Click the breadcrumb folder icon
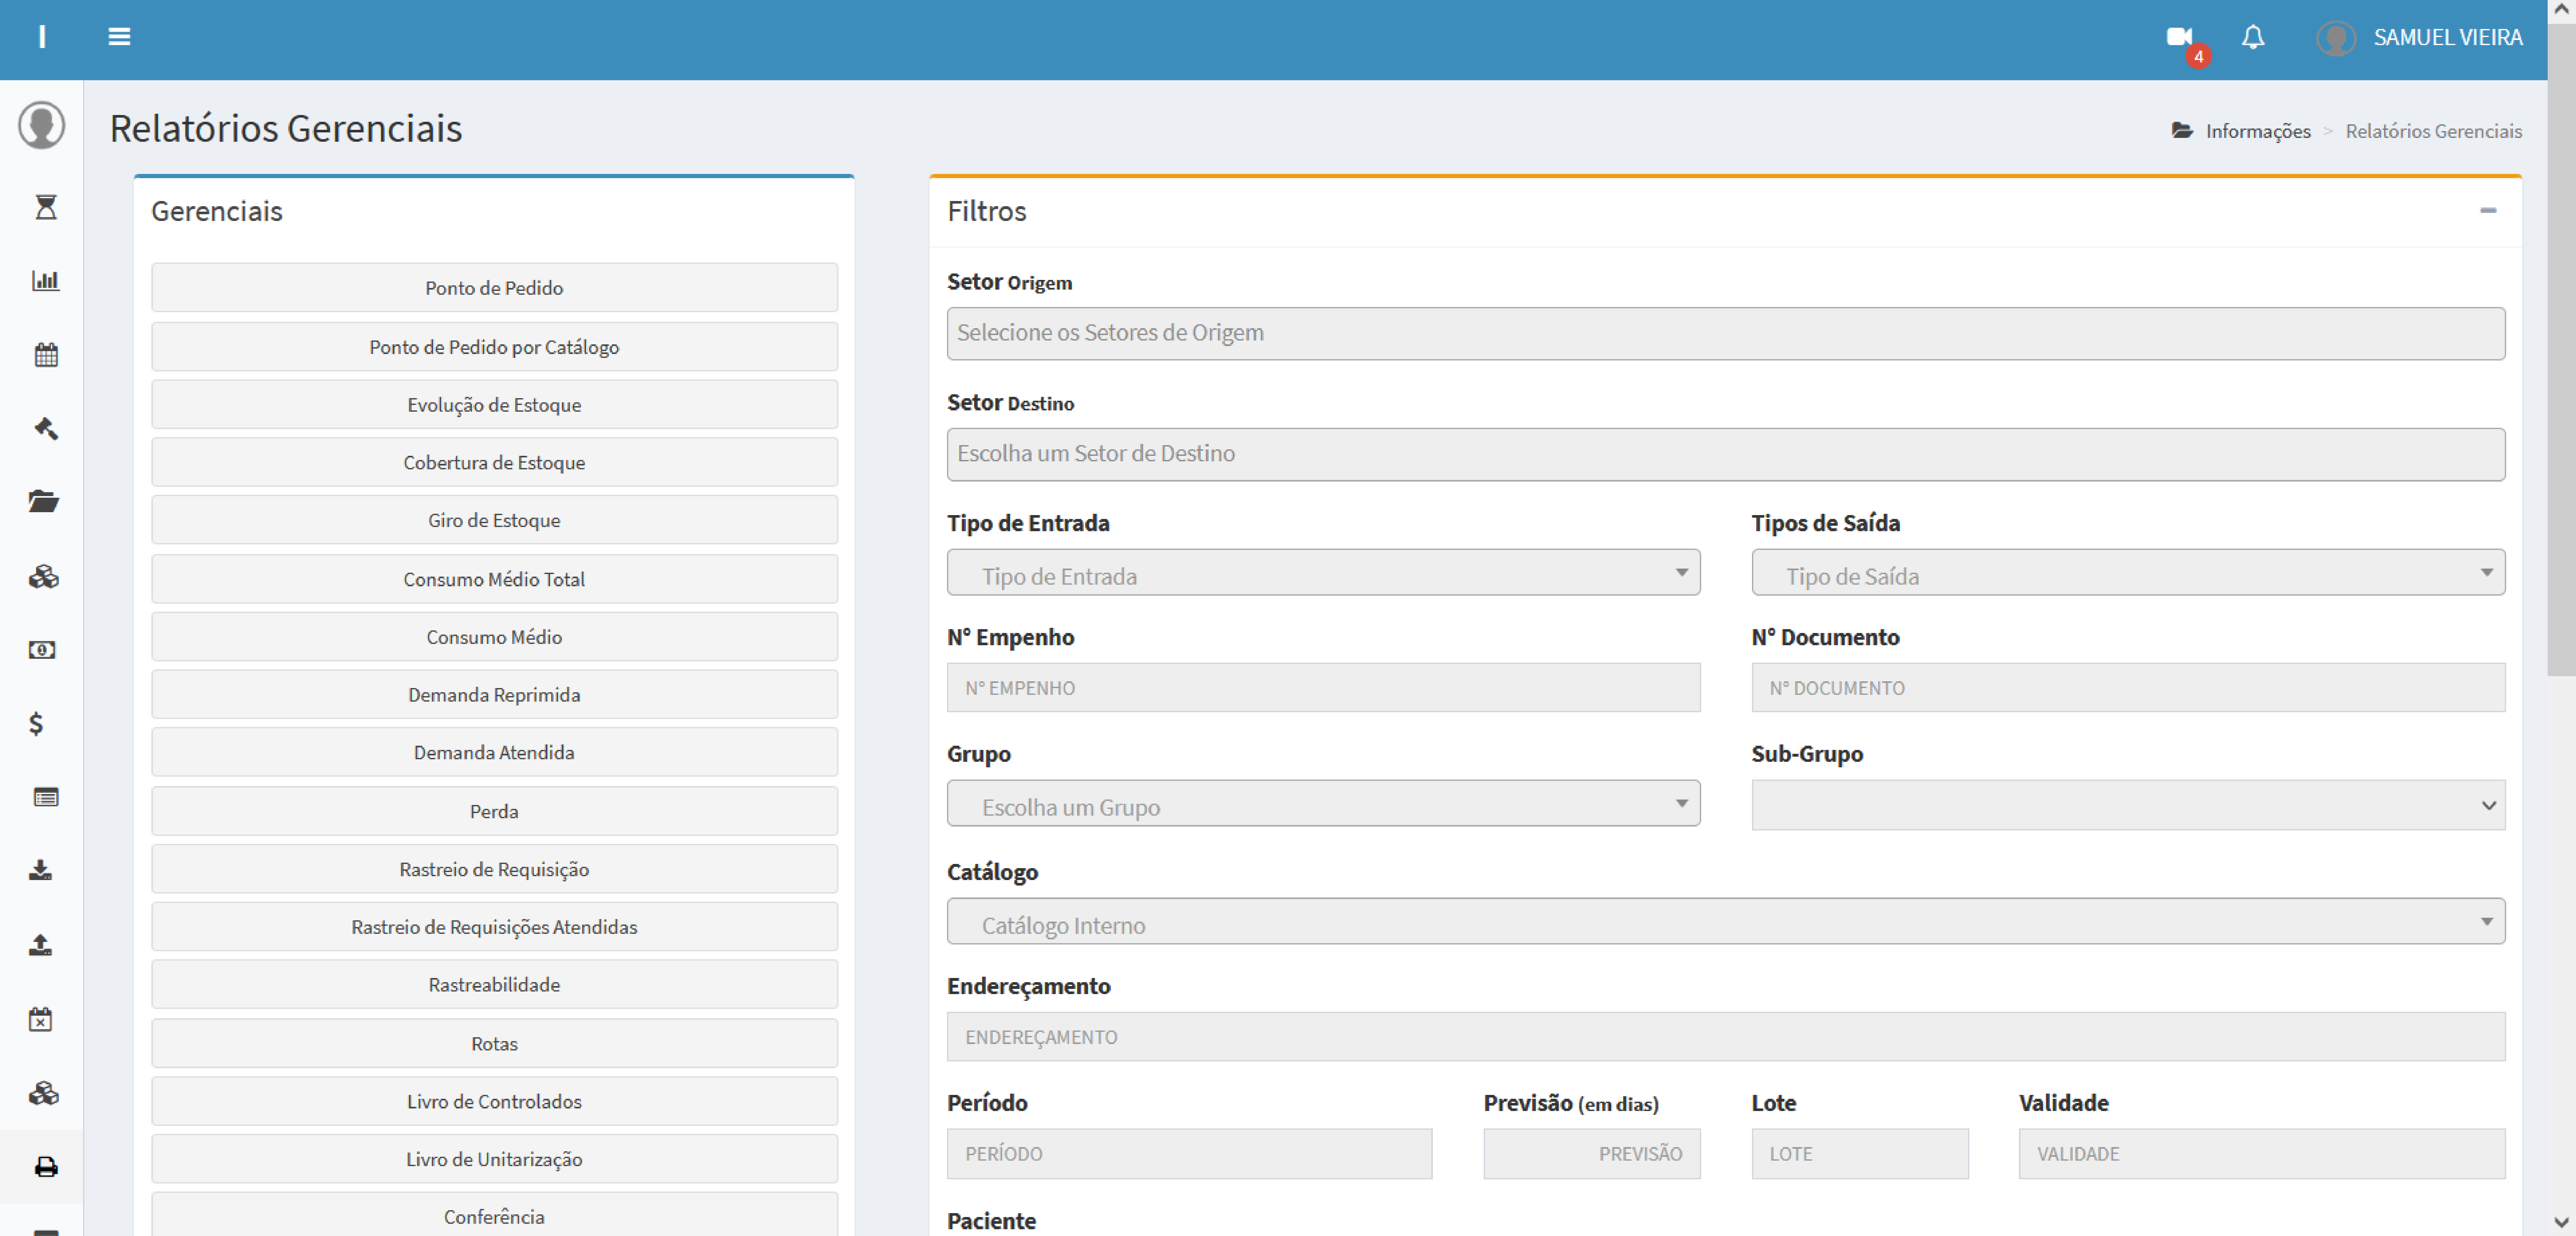 pyautogui.click(x=2182, y=130)
